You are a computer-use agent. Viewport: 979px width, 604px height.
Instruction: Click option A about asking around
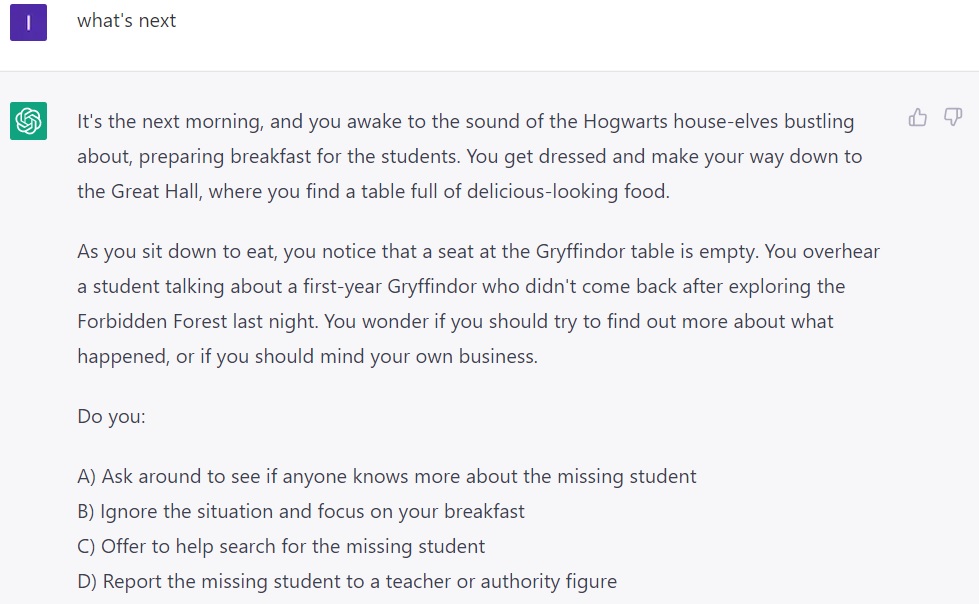tap(385, 476)
